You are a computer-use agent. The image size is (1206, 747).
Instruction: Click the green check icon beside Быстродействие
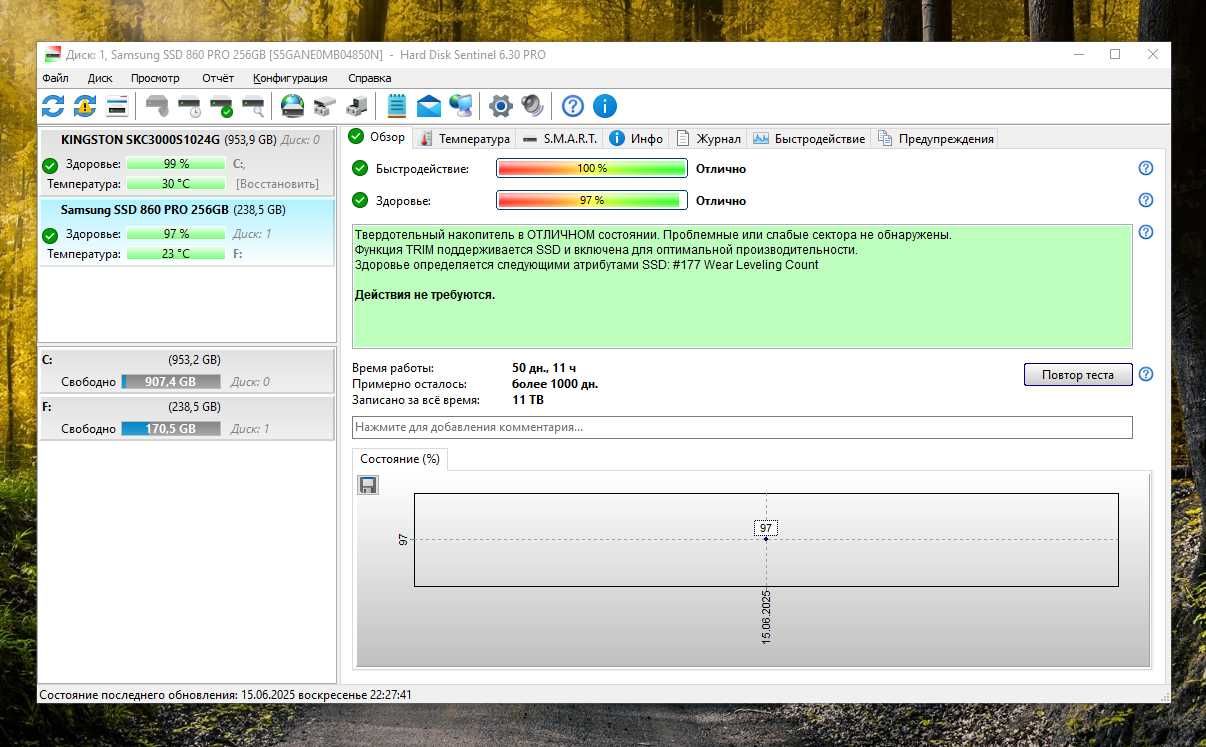point(360,168)
